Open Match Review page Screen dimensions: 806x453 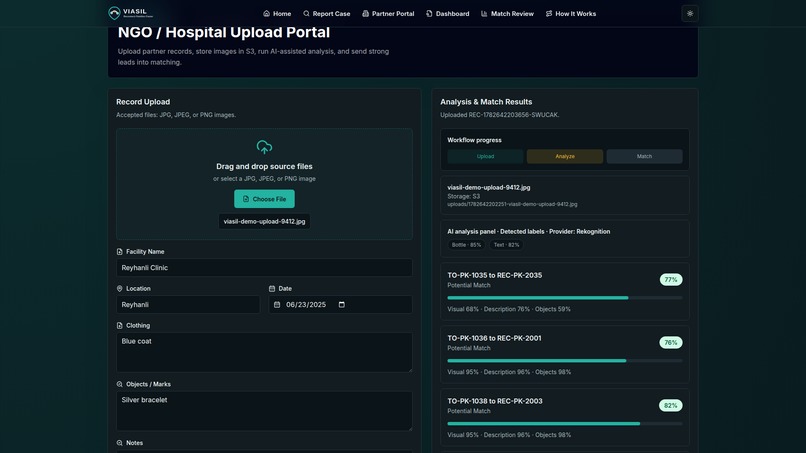tap(507, 14)
